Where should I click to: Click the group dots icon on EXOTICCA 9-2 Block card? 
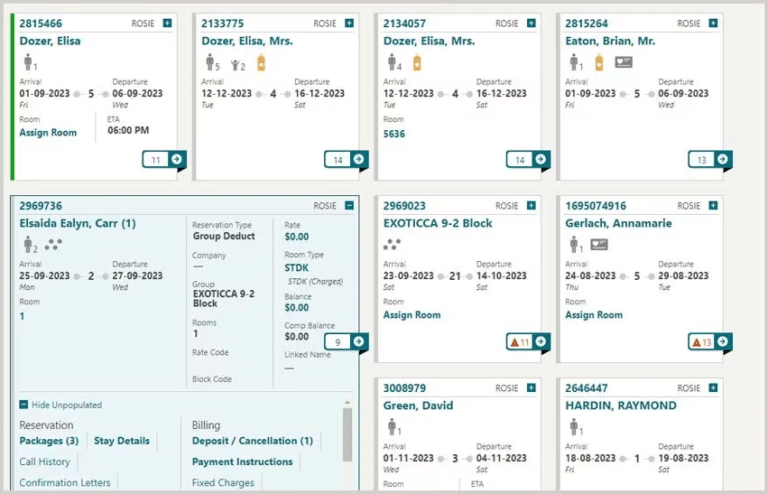click(x=392, y=243)
